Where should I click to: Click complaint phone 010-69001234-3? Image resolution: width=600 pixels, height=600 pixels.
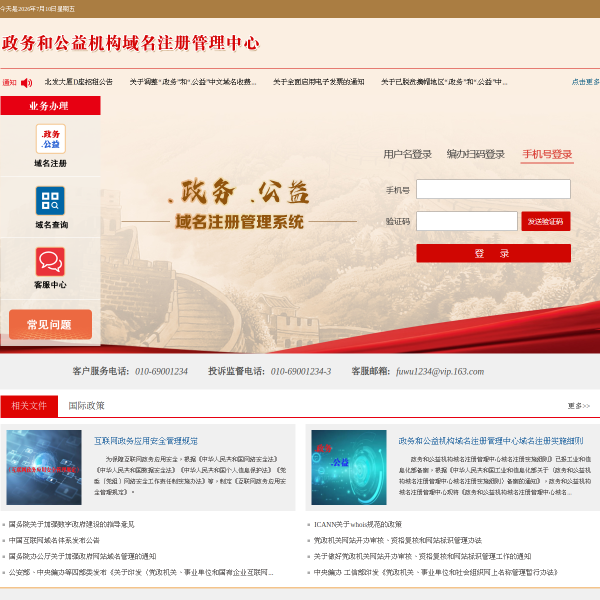tap(301, 372)
